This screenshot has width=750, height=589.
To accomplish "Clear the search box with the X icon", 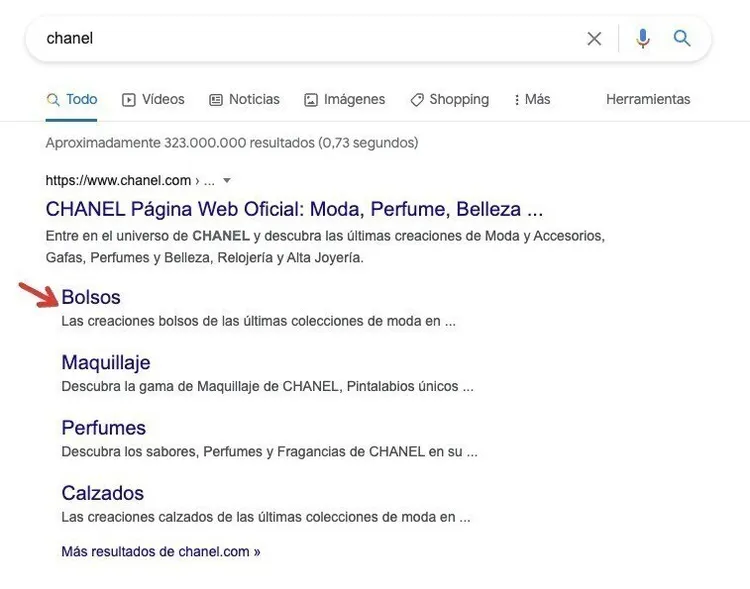I will [x=594, y=39].
